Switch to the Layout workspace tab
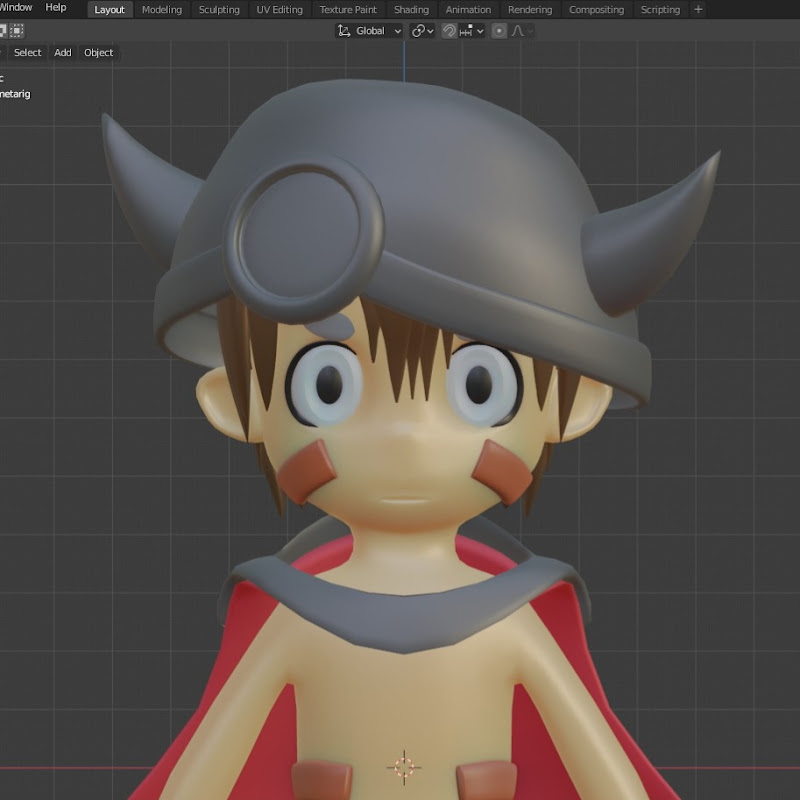 [110, 10]
